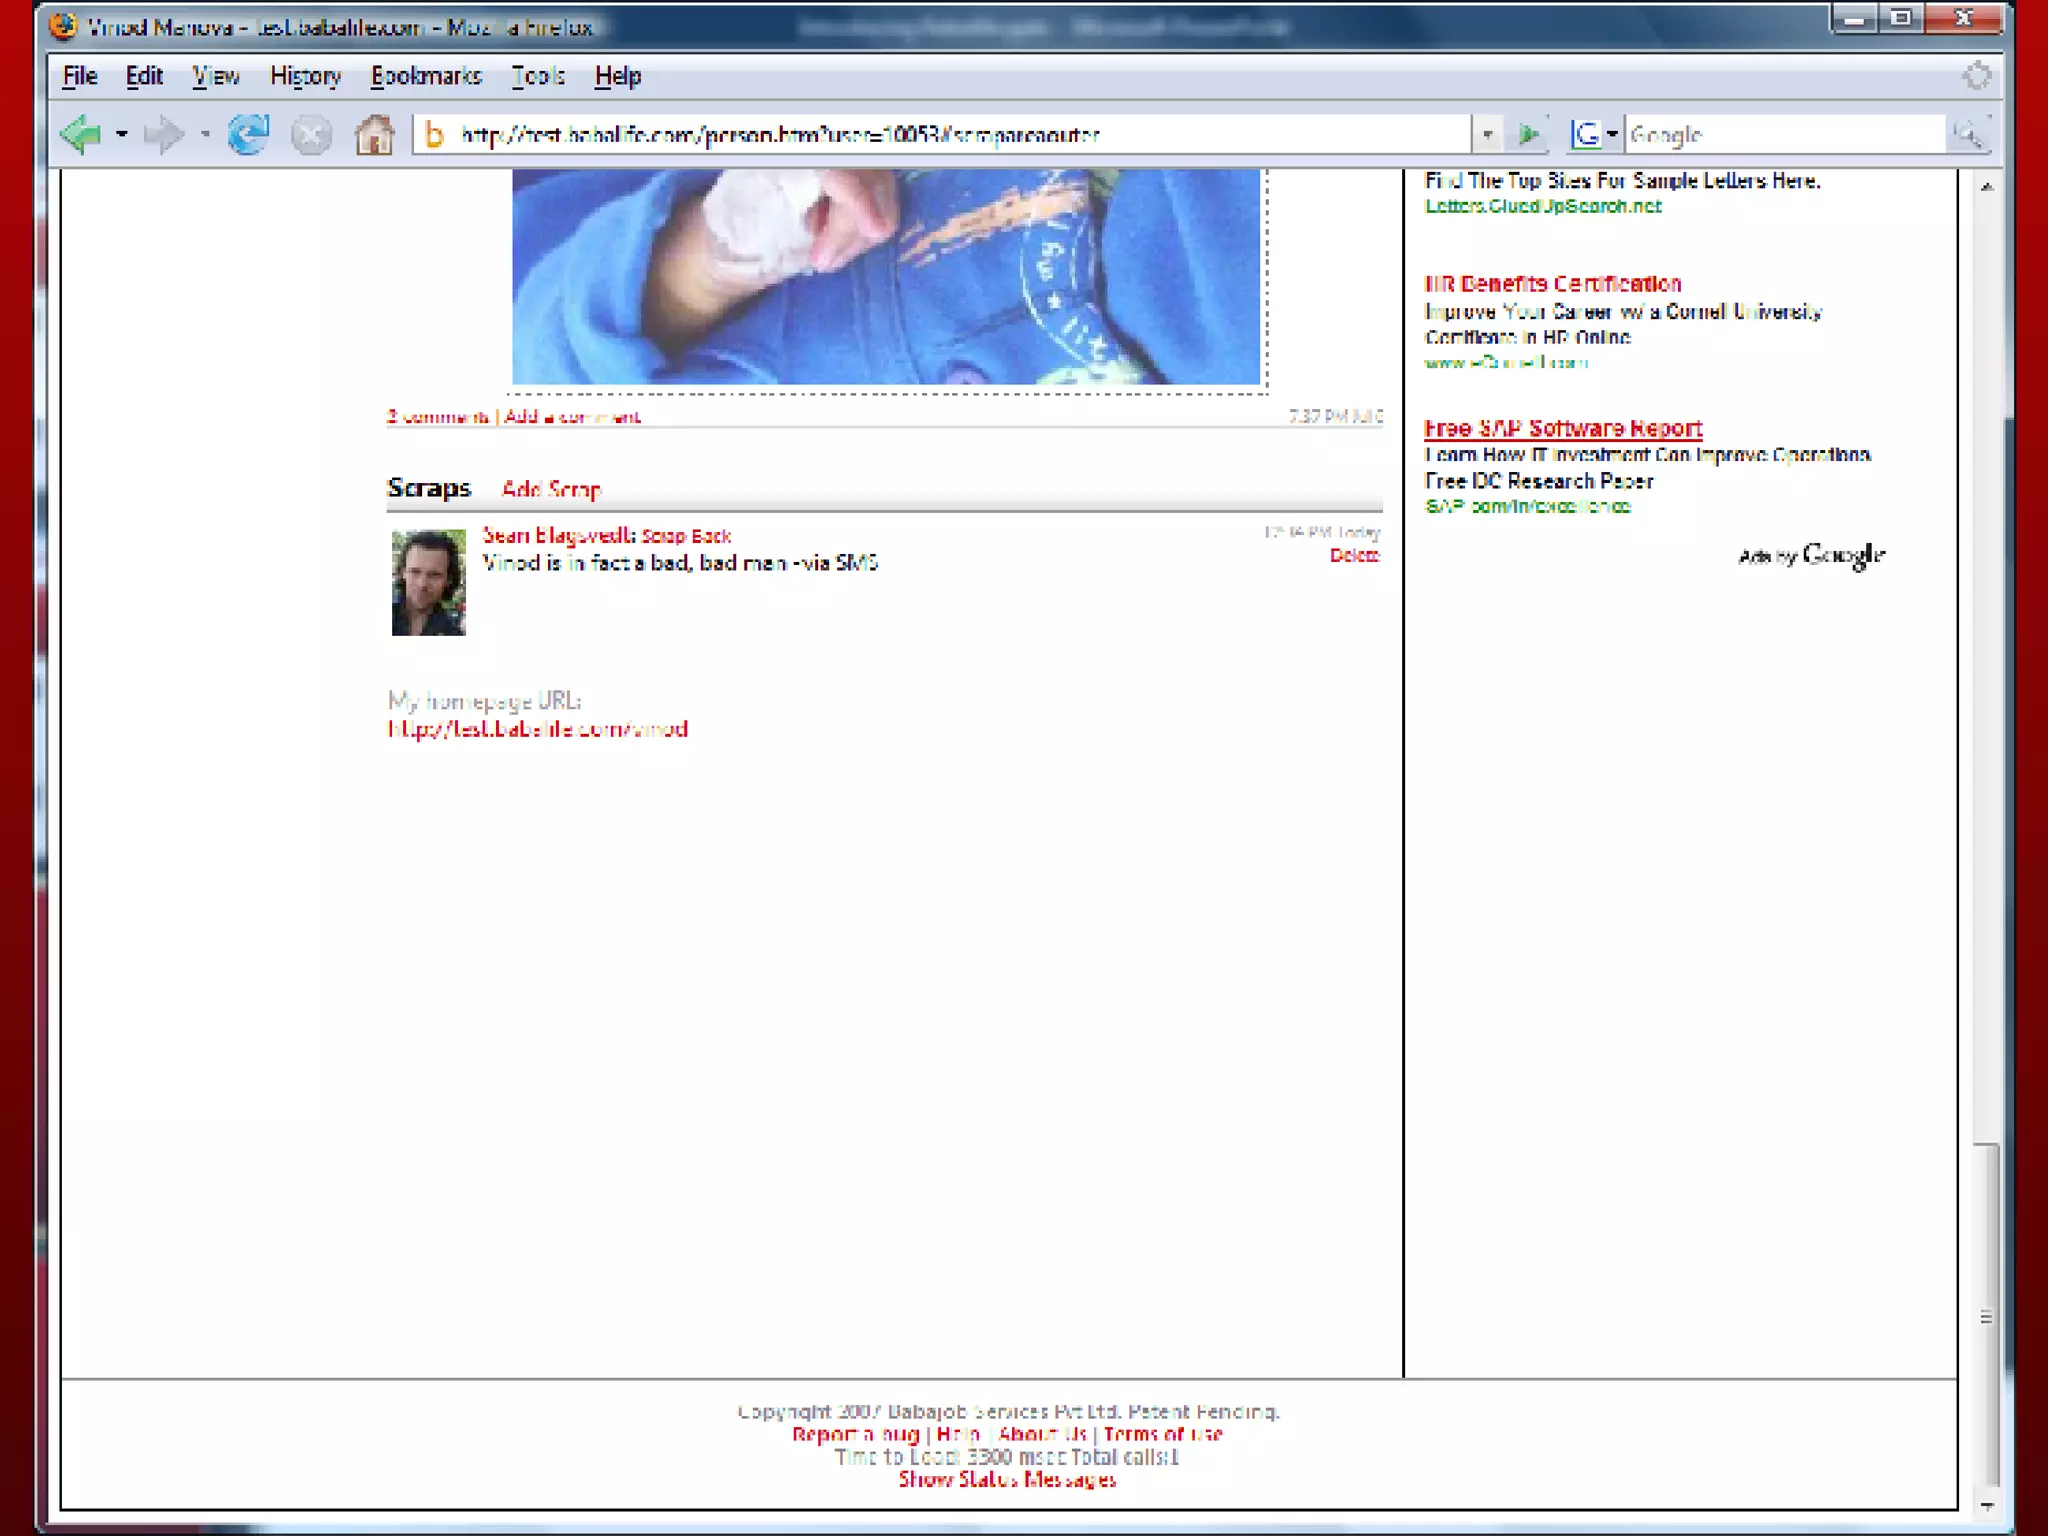Click the scrap author's profile photo
The width and height of the screenshot is (2048, 1536).
(x=428, y=582)
